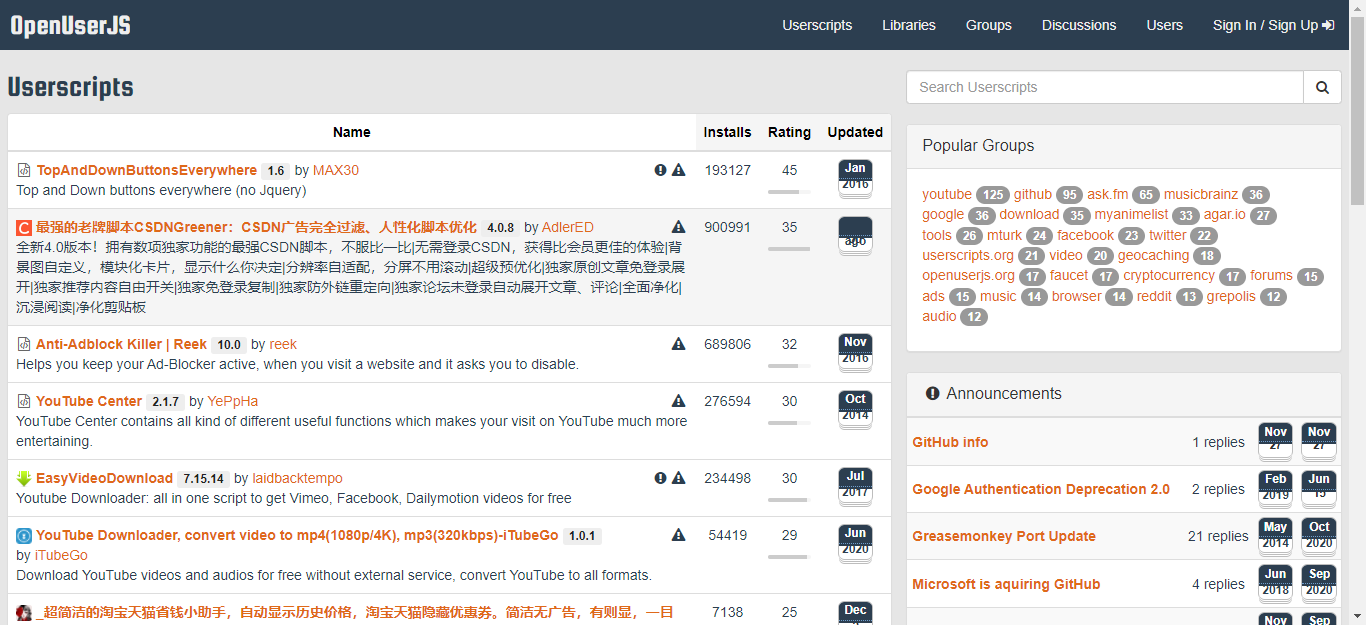Click warning triangle in YouTube Center row
Image resolution: width=1366 pixels, height=625 pixels.
pos(679,401)
